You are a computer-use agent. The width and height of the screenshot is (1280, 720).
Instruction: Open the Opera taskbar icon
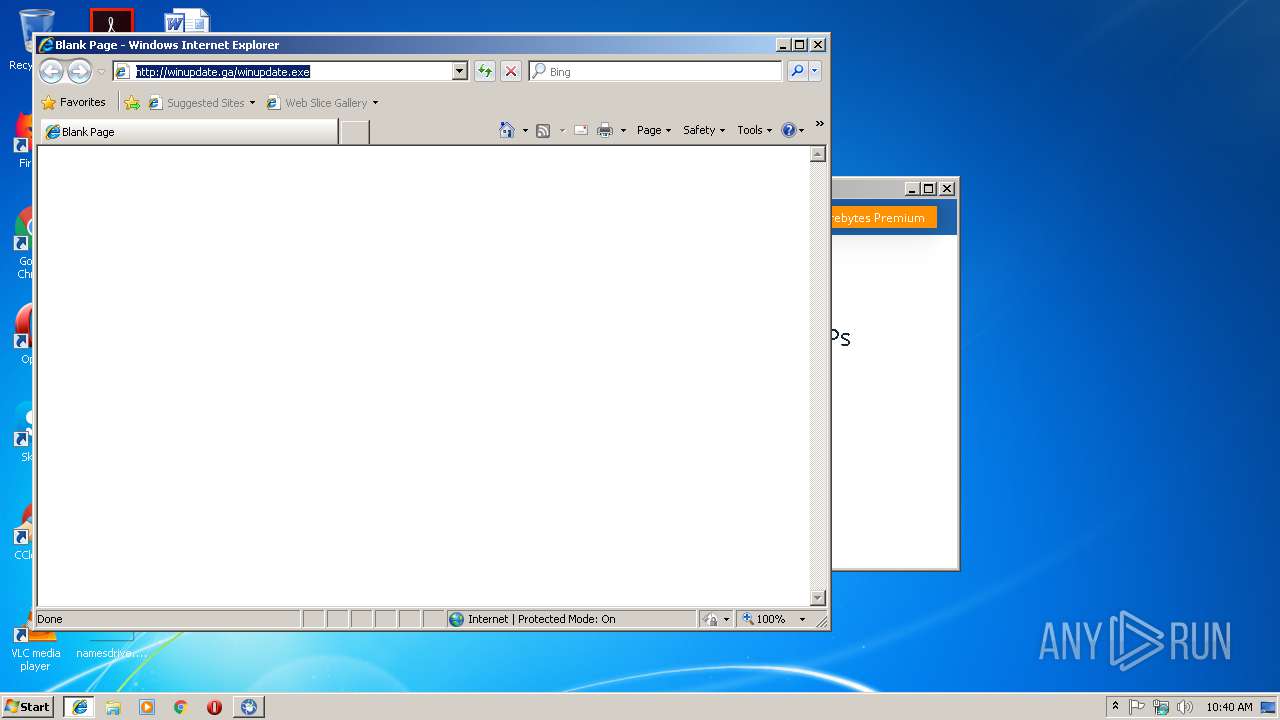point(214,707)
